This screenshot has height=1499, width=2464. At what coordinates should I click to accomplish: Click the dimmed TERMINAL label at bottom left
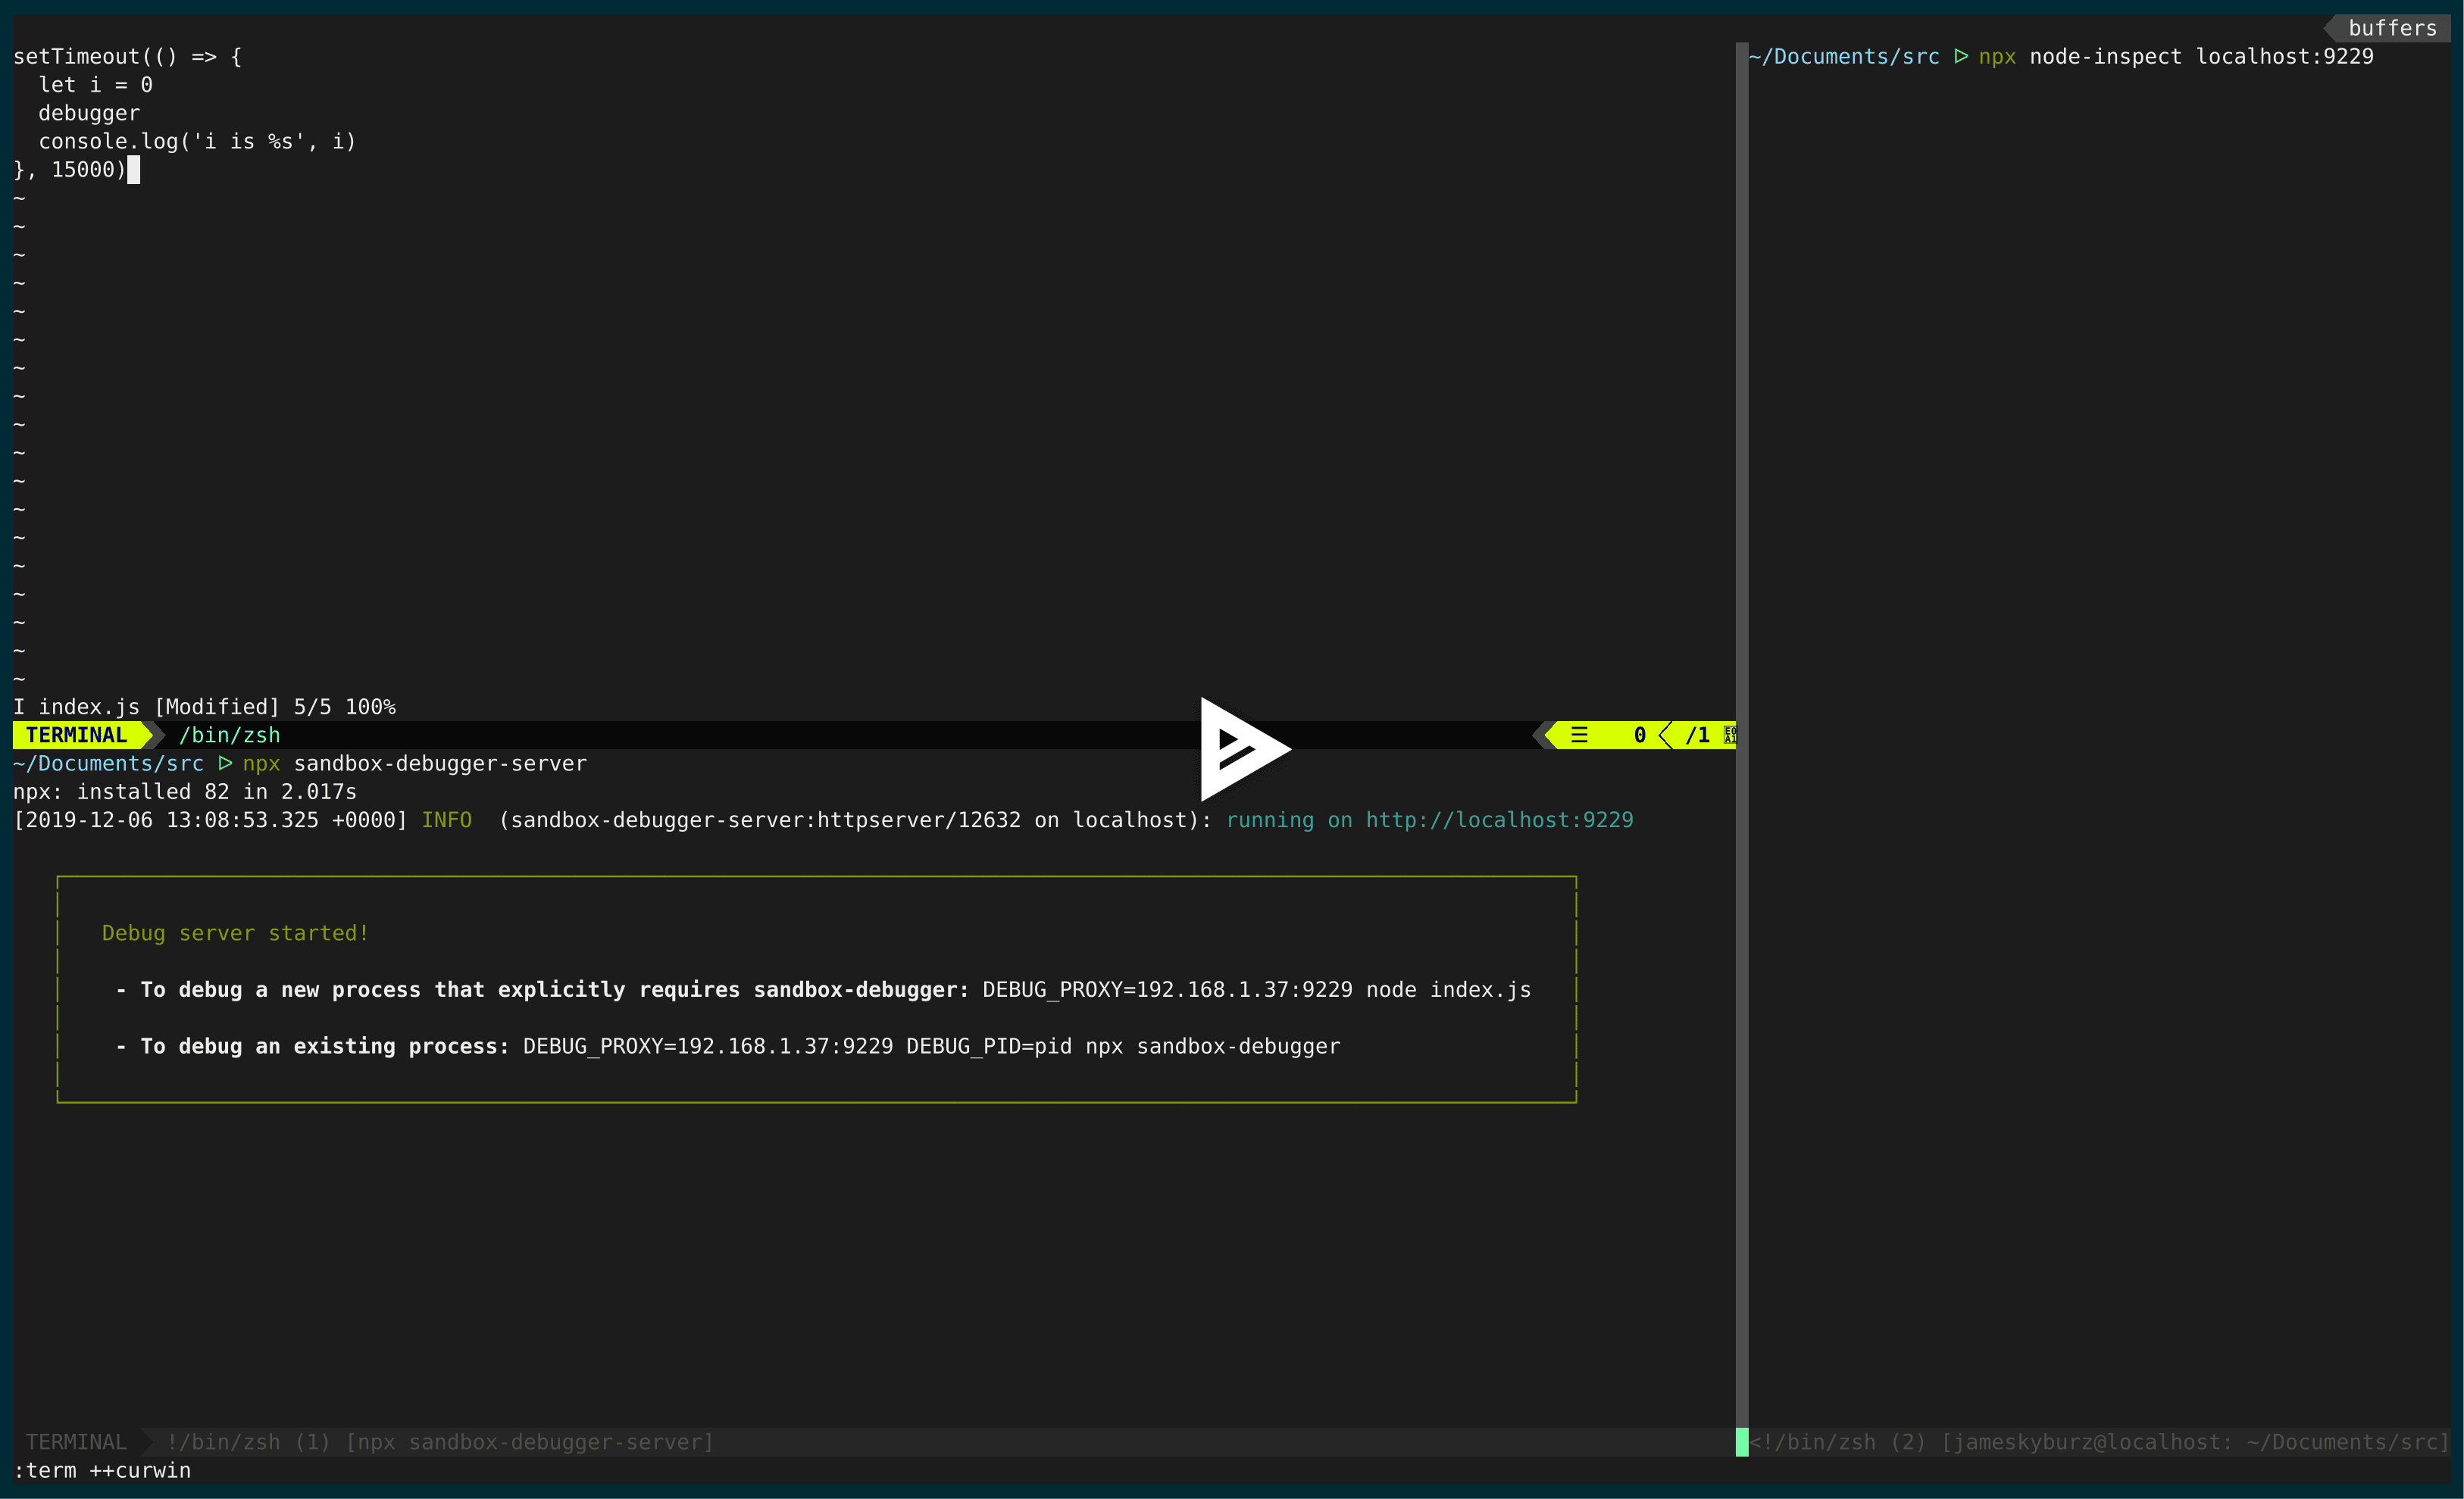tap(76, 1442)
